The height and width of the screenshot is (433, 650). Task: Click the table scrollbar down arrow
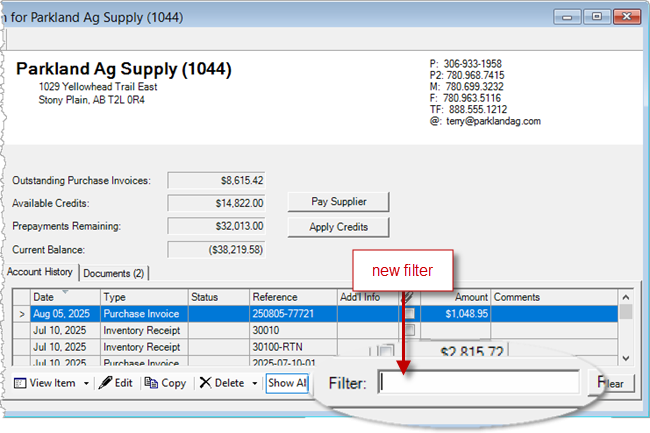[626, 358]
